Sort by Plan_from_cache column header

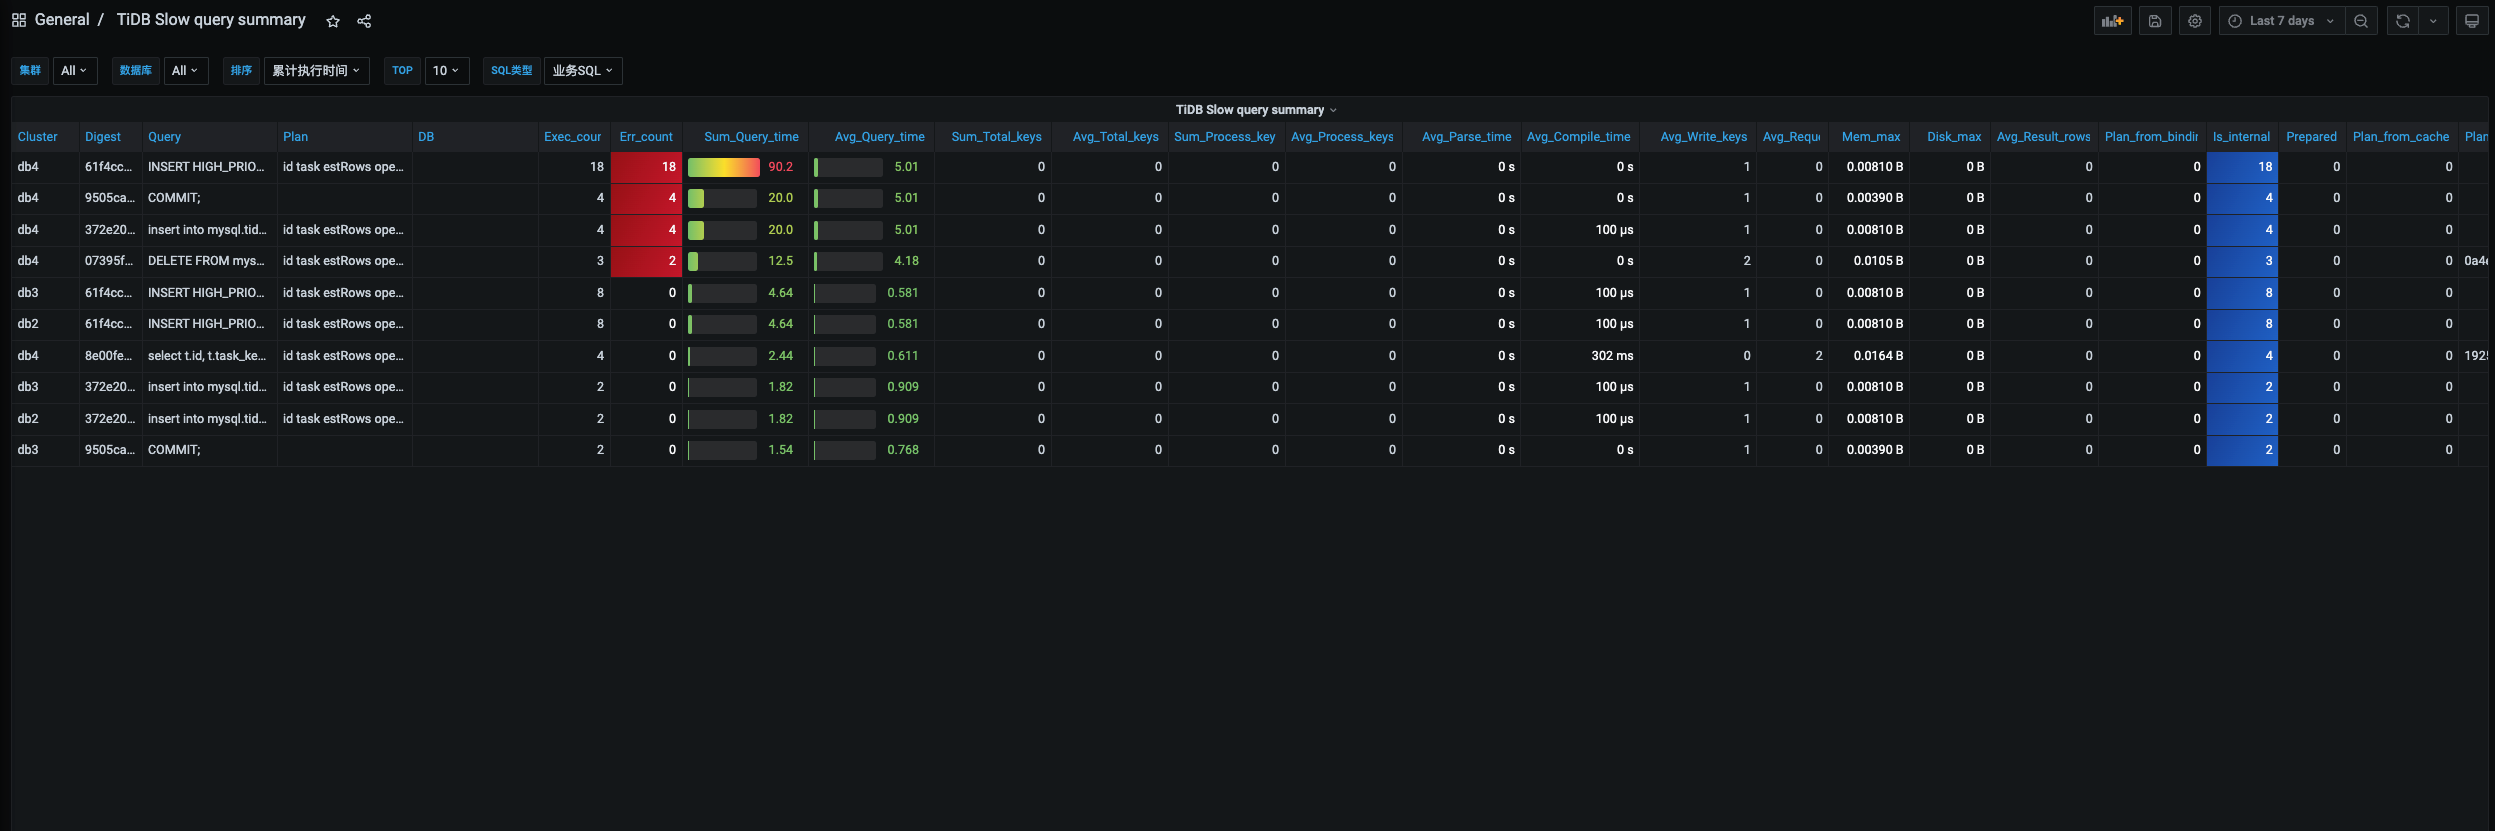(x=2400, y=137)
